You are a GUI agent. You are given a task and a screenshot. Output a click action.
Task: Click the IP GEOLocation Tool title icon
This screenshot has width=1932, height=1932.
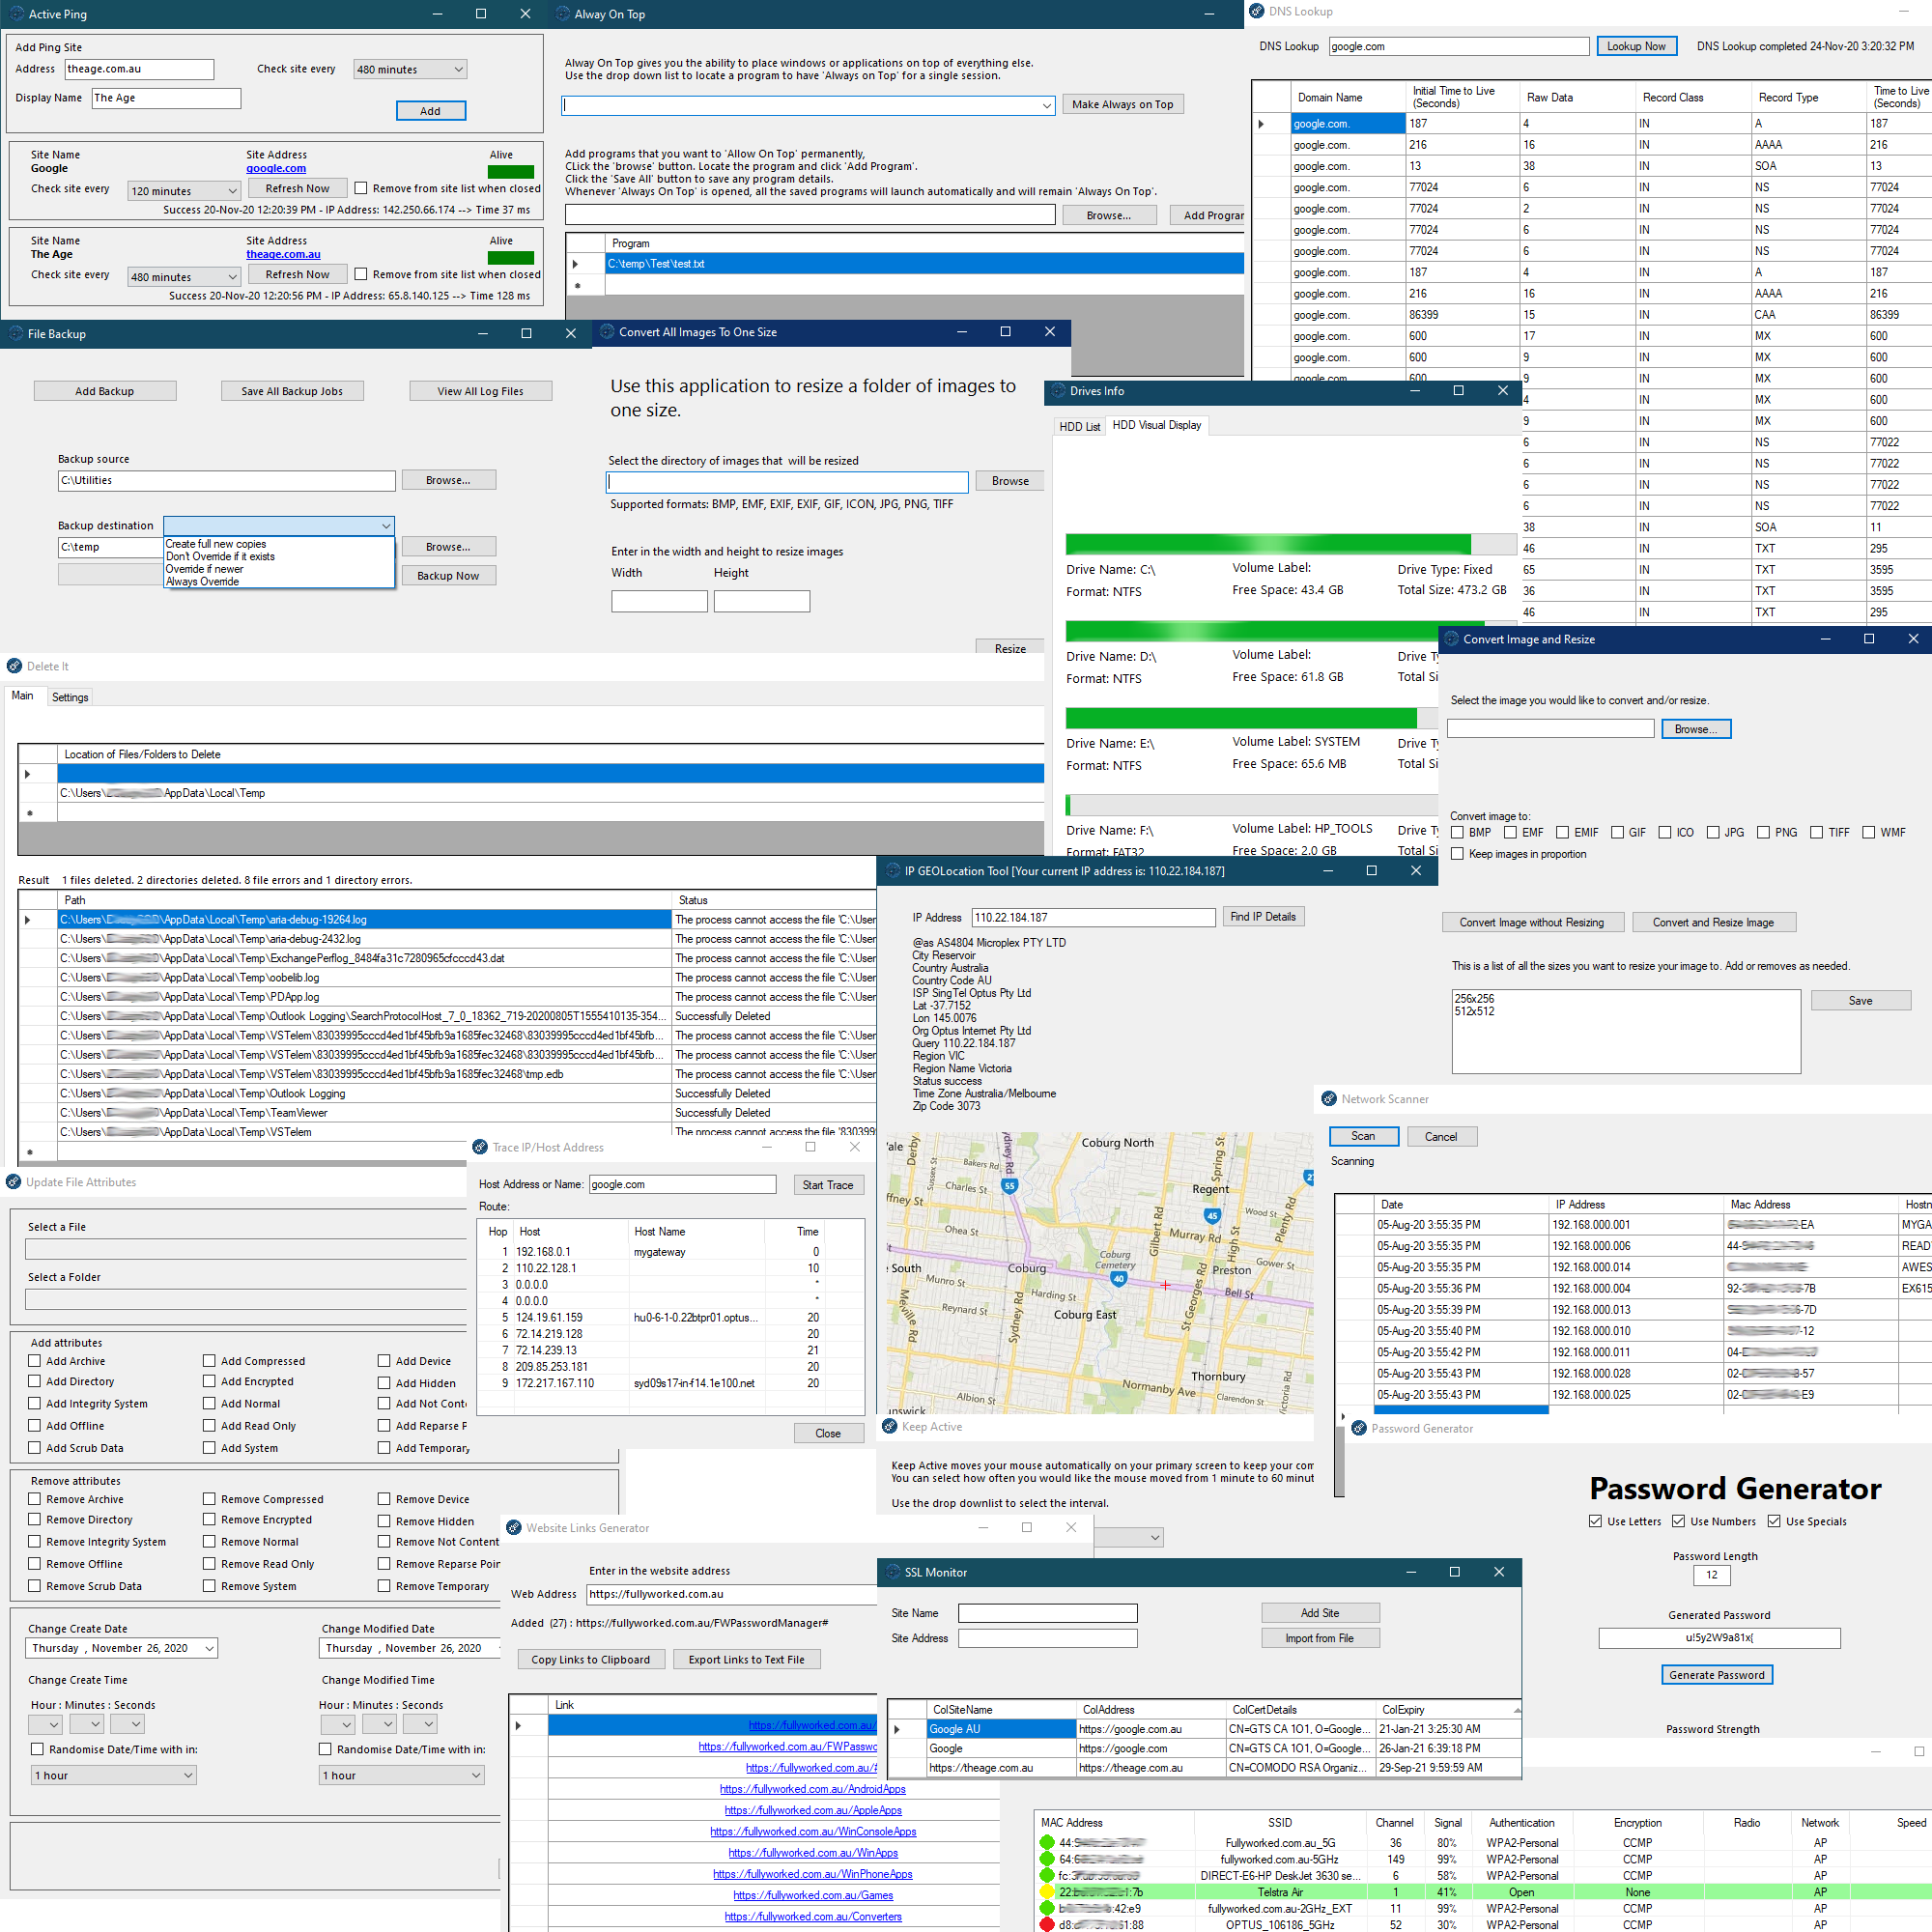pos(892,871)
